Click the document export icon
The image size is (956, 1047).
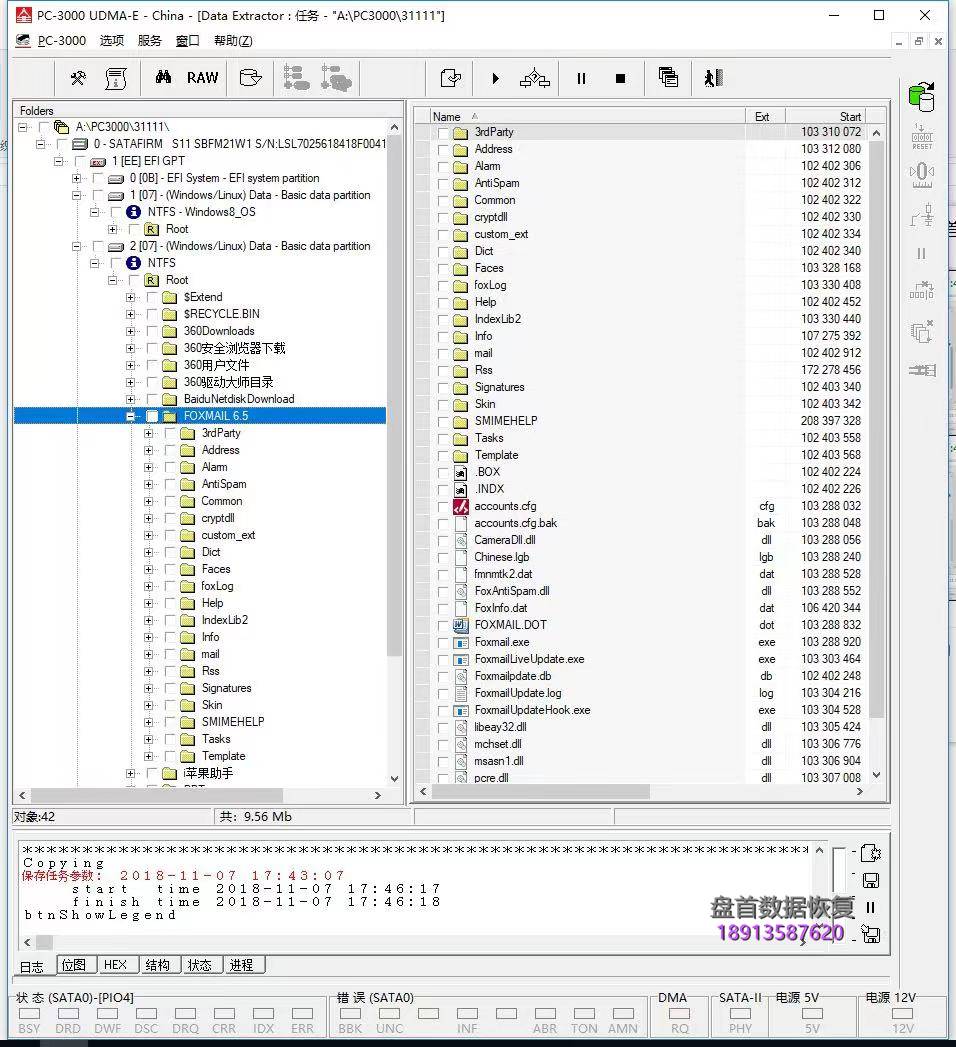451,78
